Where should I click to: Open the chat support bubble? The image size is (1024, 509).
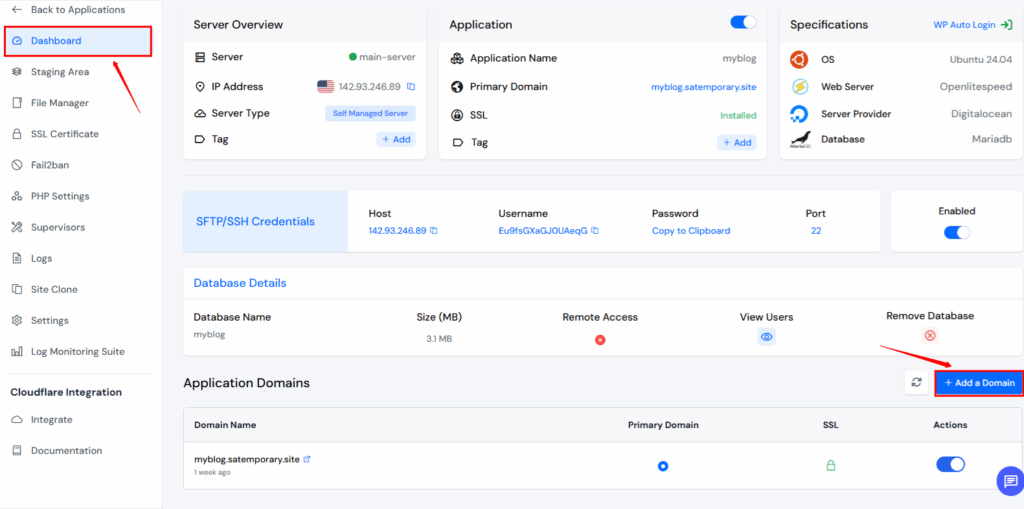click(1010, 481)
